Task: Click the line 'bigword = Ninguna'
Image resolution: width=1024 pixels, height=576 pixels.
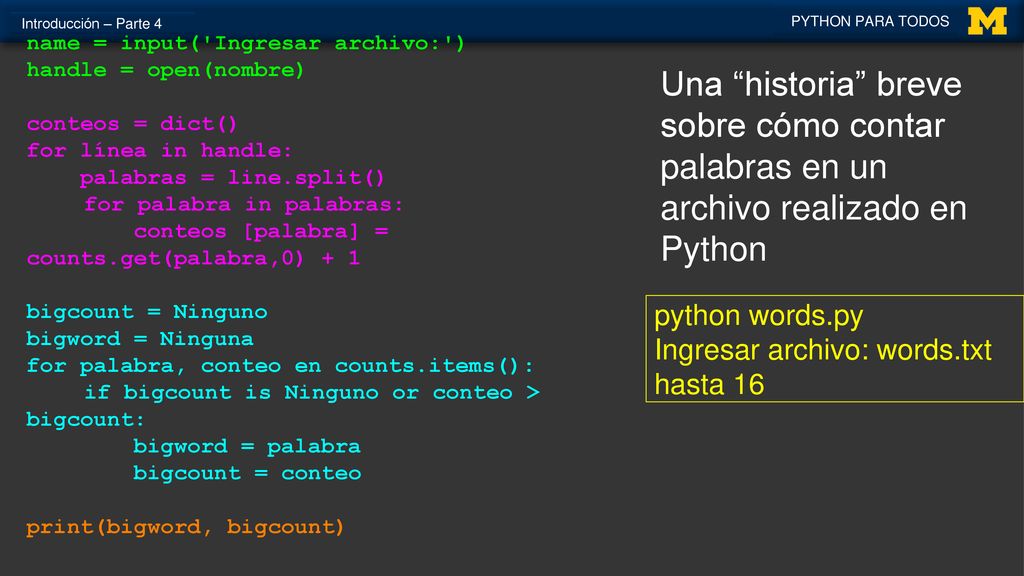Action: coord(140,339)
